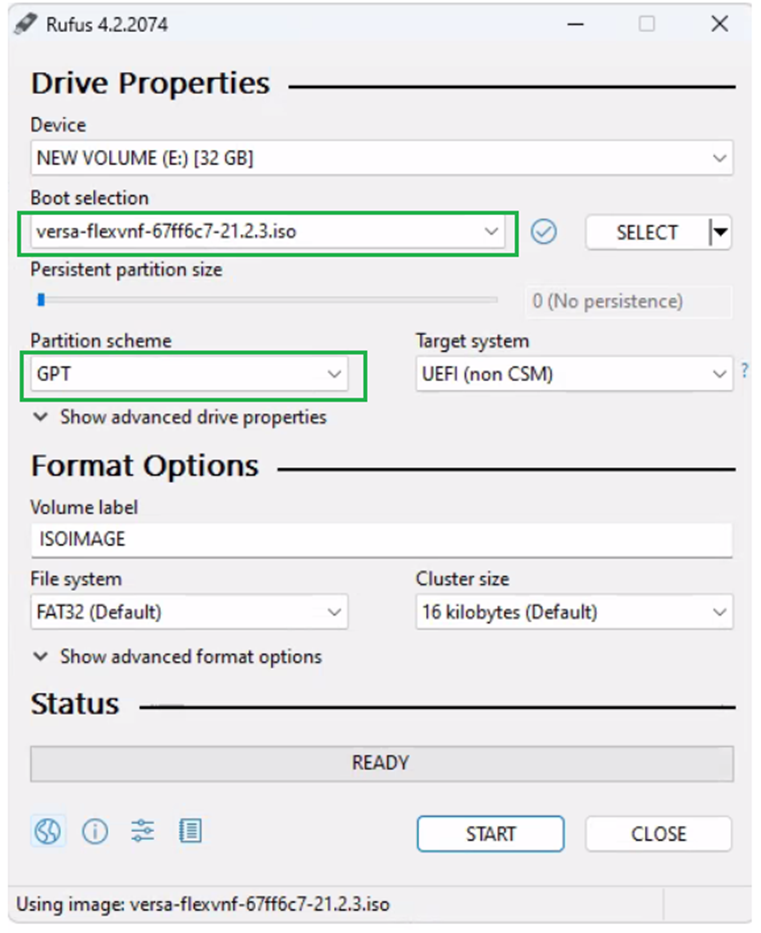Close the Rufus window with X
The image size is (761, 933).
click(x=720, y=24)
